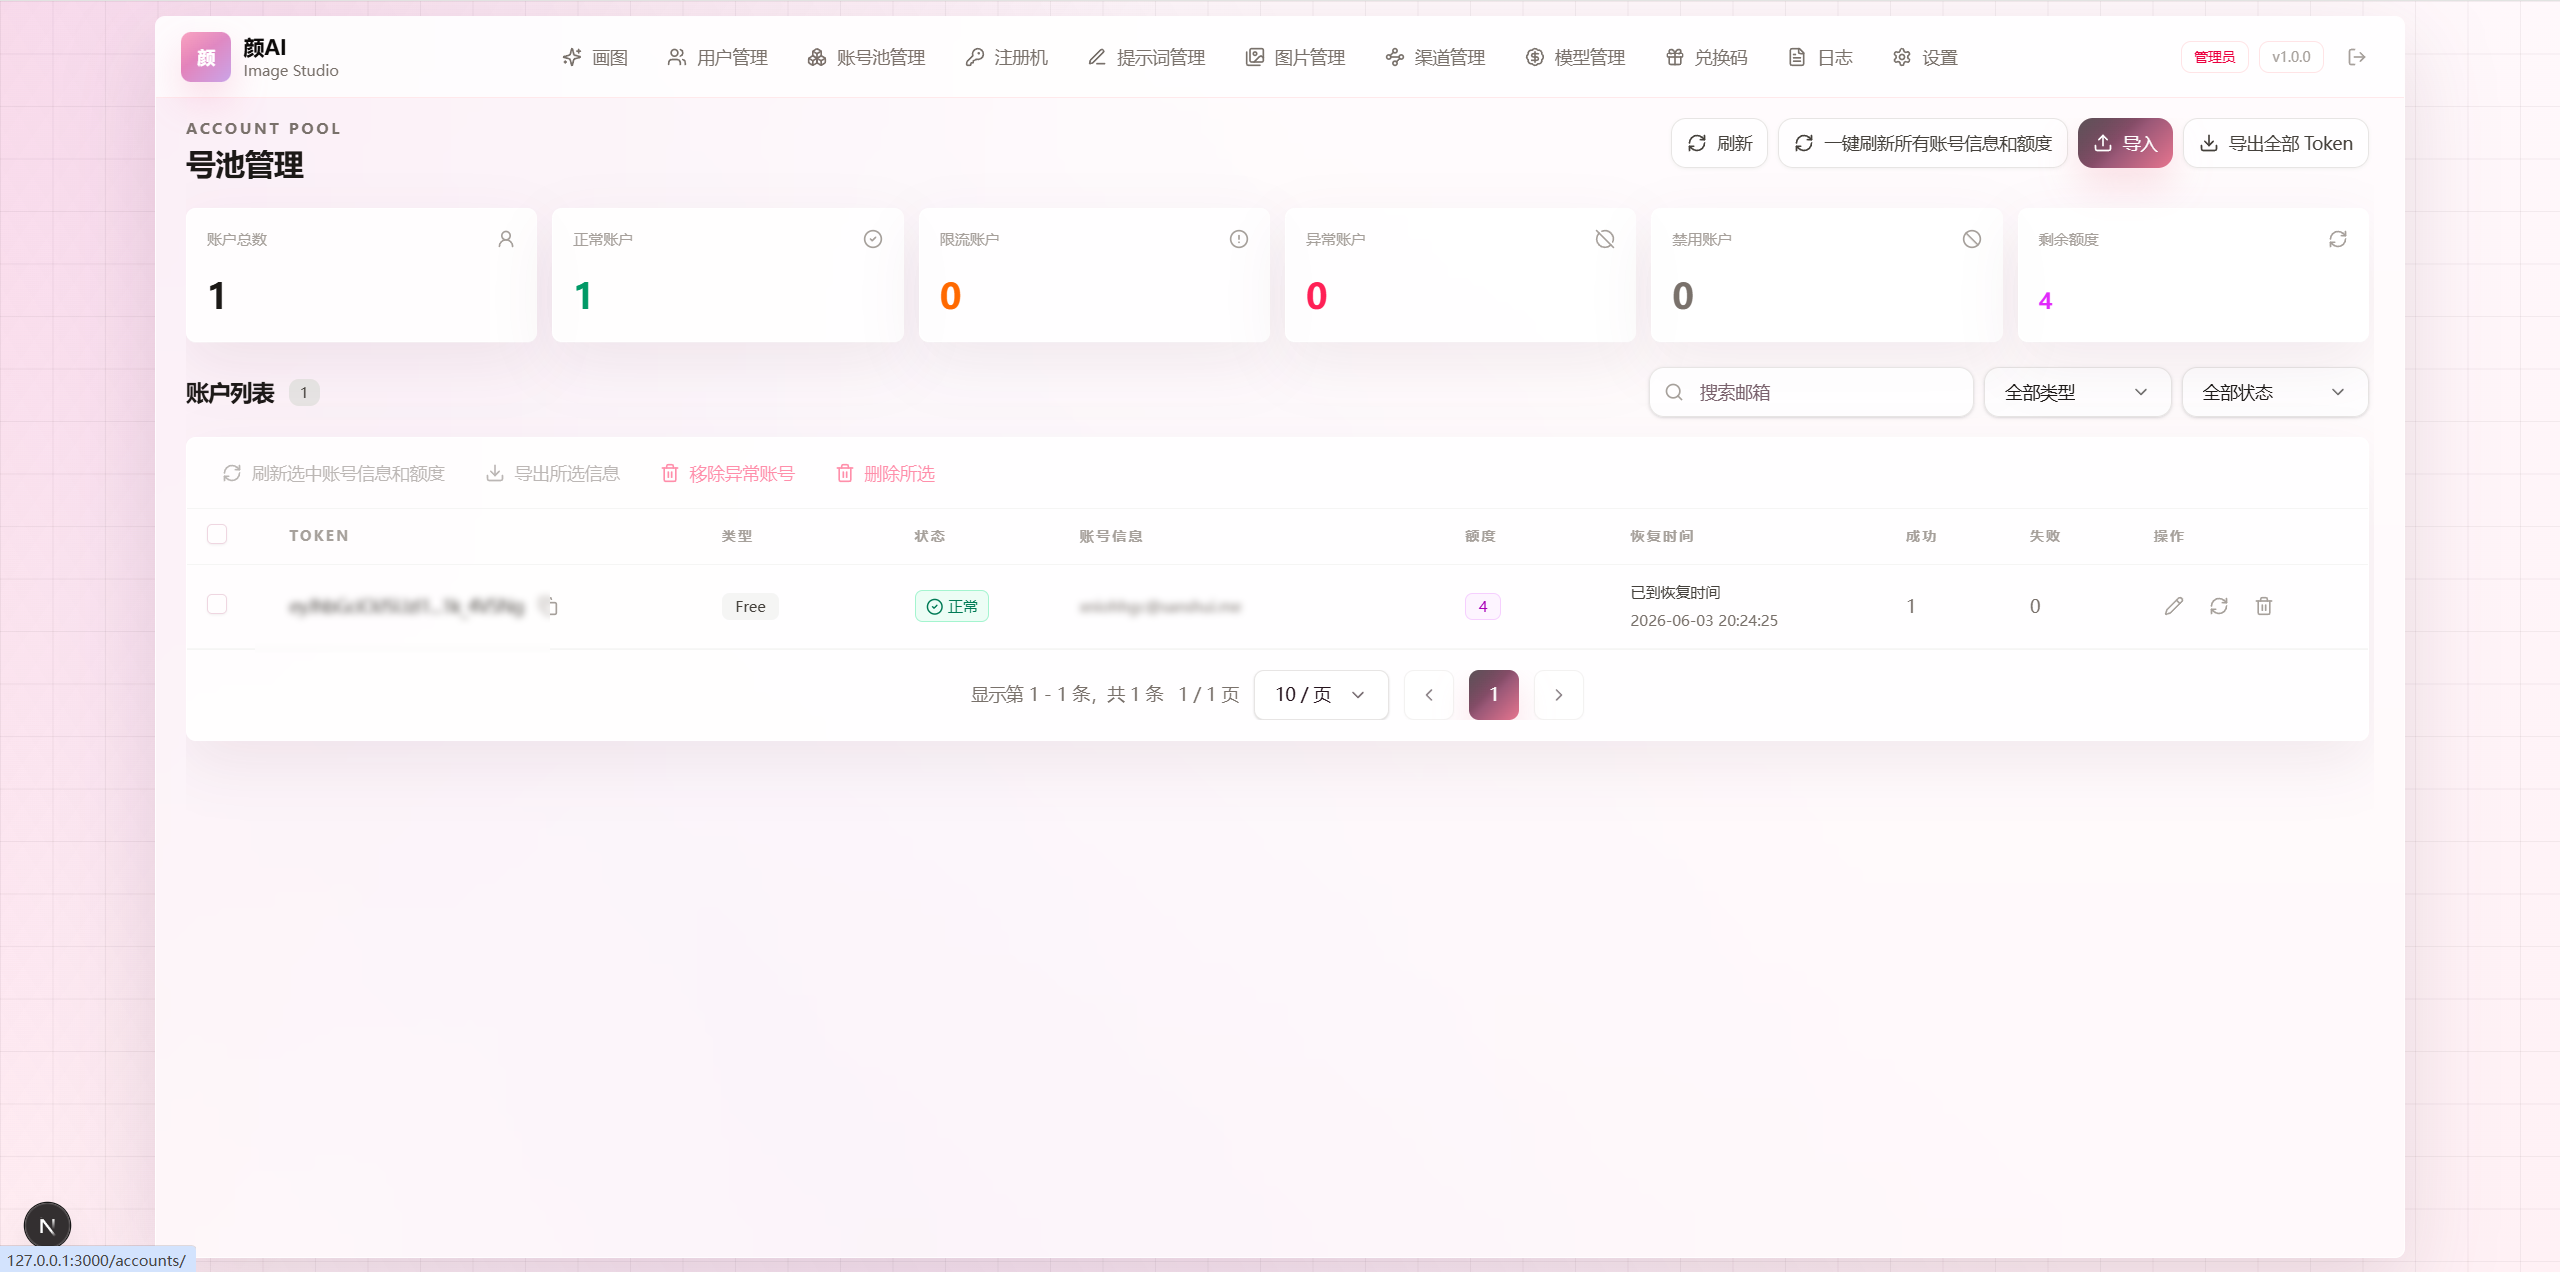
Task: Open the 10 / 页 page size dropdown
Action: point(1321,694)
